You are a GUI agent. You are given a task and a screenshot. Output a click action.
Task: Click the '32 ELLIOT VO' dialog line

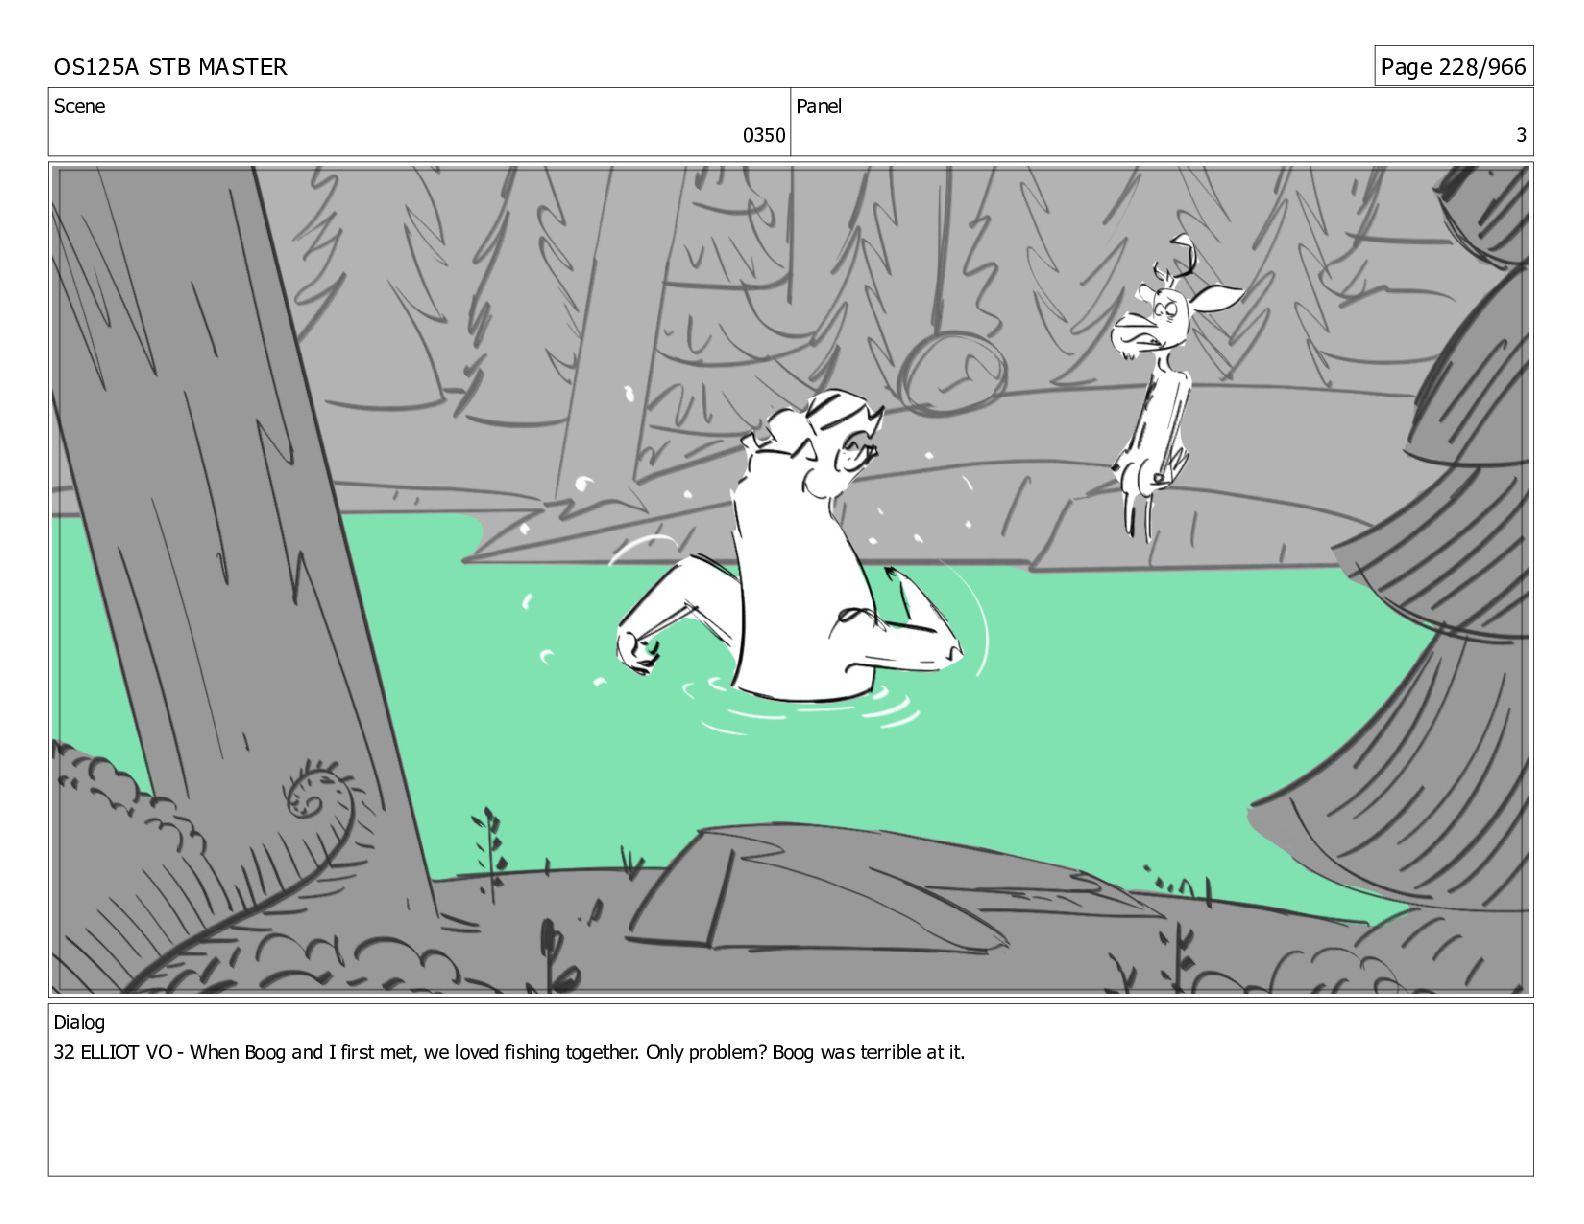(x=509, y=1052)
